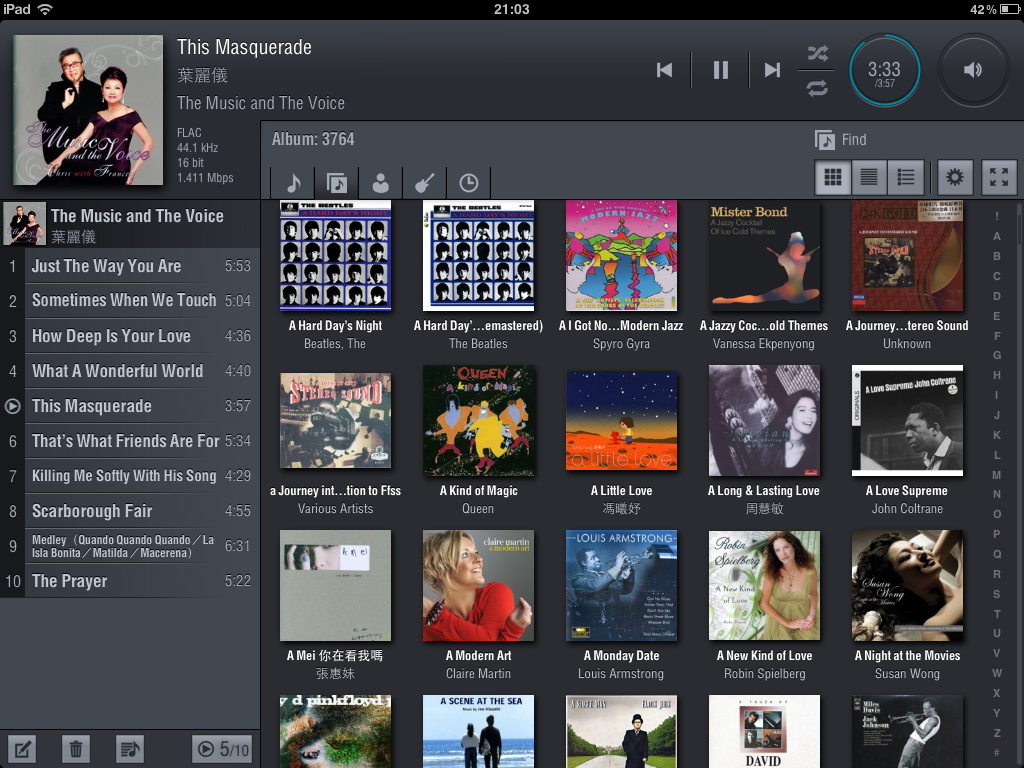Switch to the Albums tab
1024x768 pixels.
337,183
